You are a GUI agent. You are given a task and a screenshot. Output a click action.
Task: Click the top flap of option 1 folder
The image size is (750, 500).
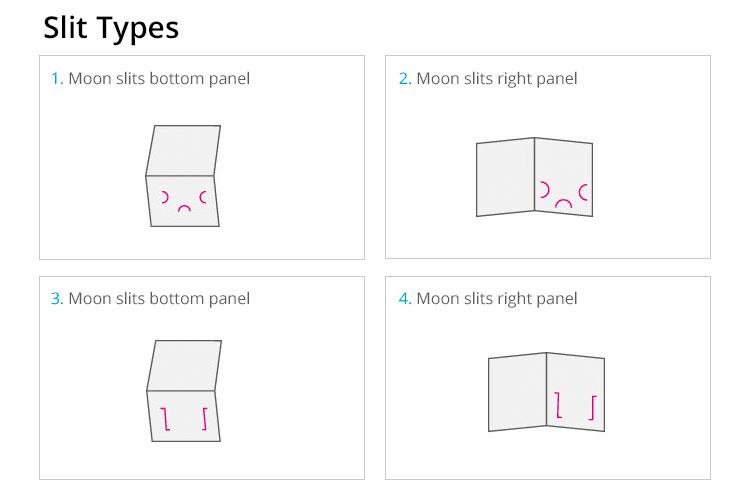pyautogui.click(x=183, y=150)
